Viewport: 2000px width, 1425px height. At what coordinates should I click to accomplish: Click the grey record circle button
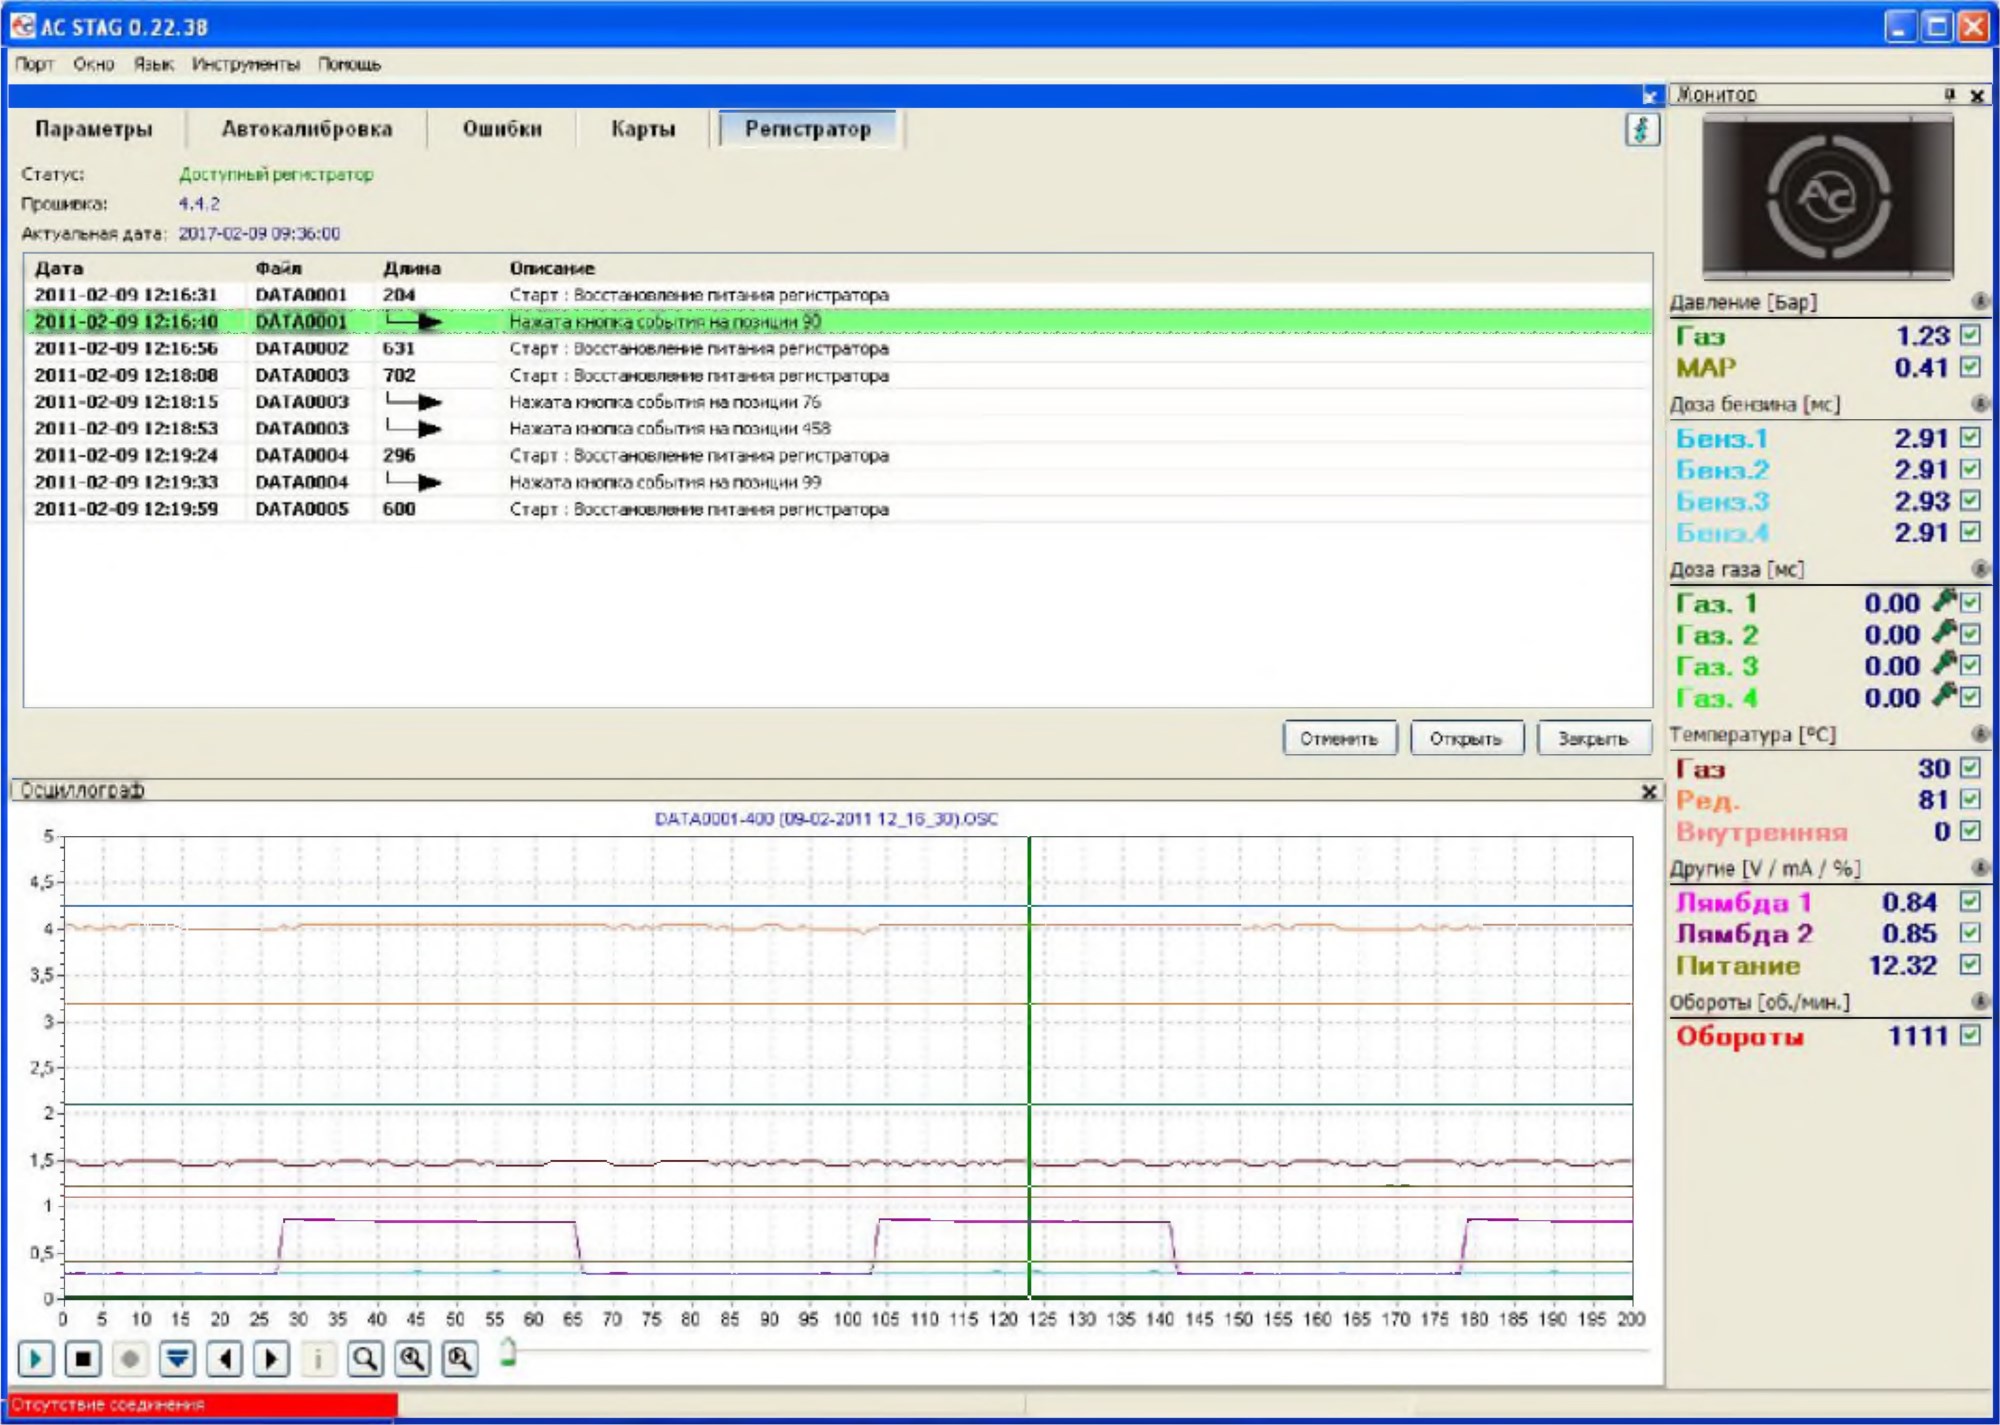click(x=130, y=1359)
